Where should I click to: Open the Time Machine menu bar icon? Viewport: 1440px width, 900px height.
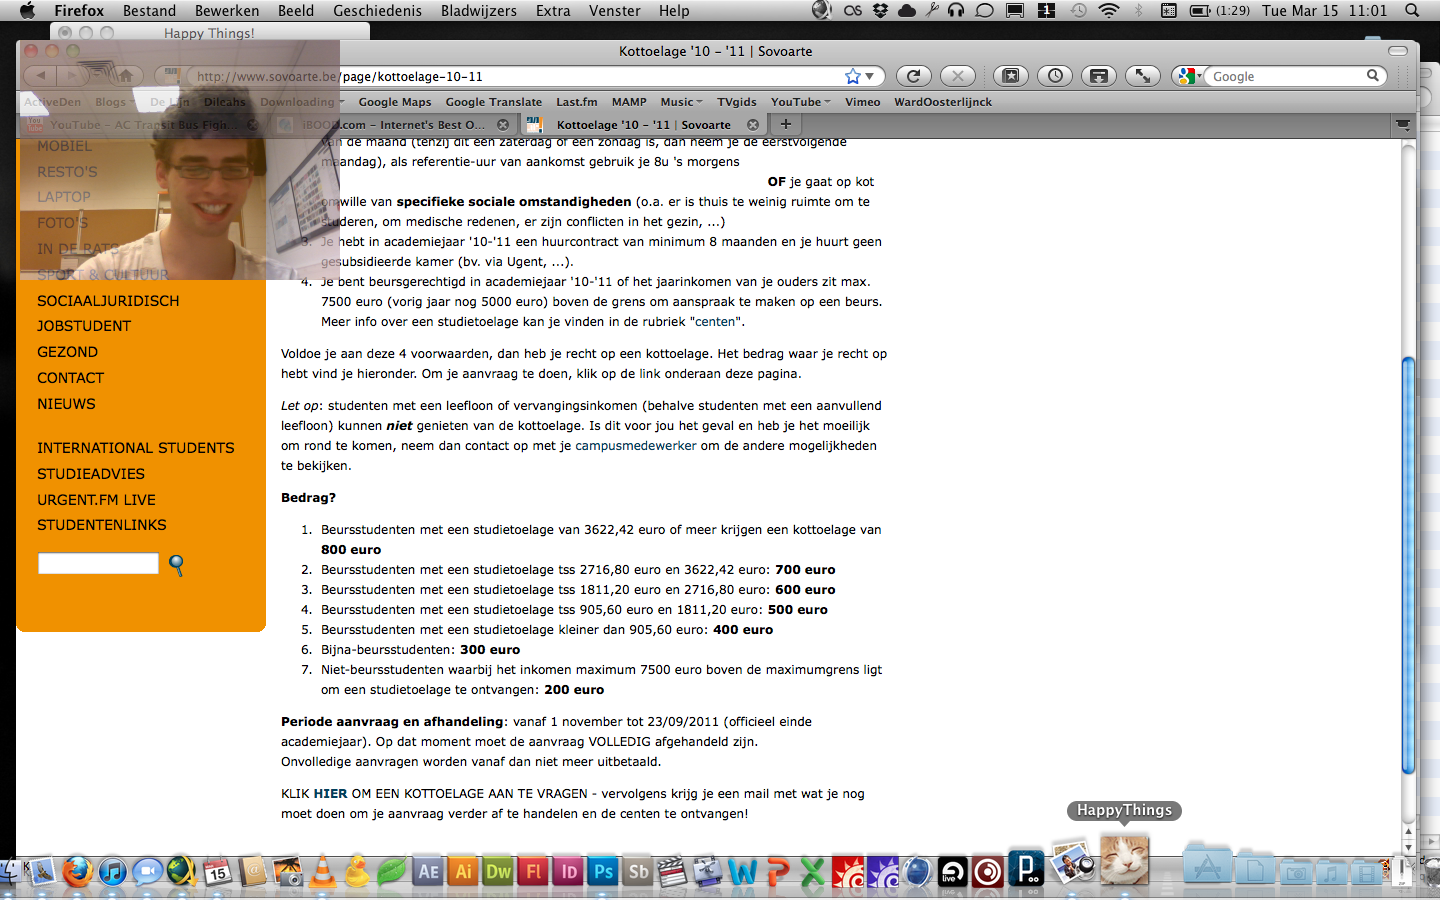[x=1078, y=10]
